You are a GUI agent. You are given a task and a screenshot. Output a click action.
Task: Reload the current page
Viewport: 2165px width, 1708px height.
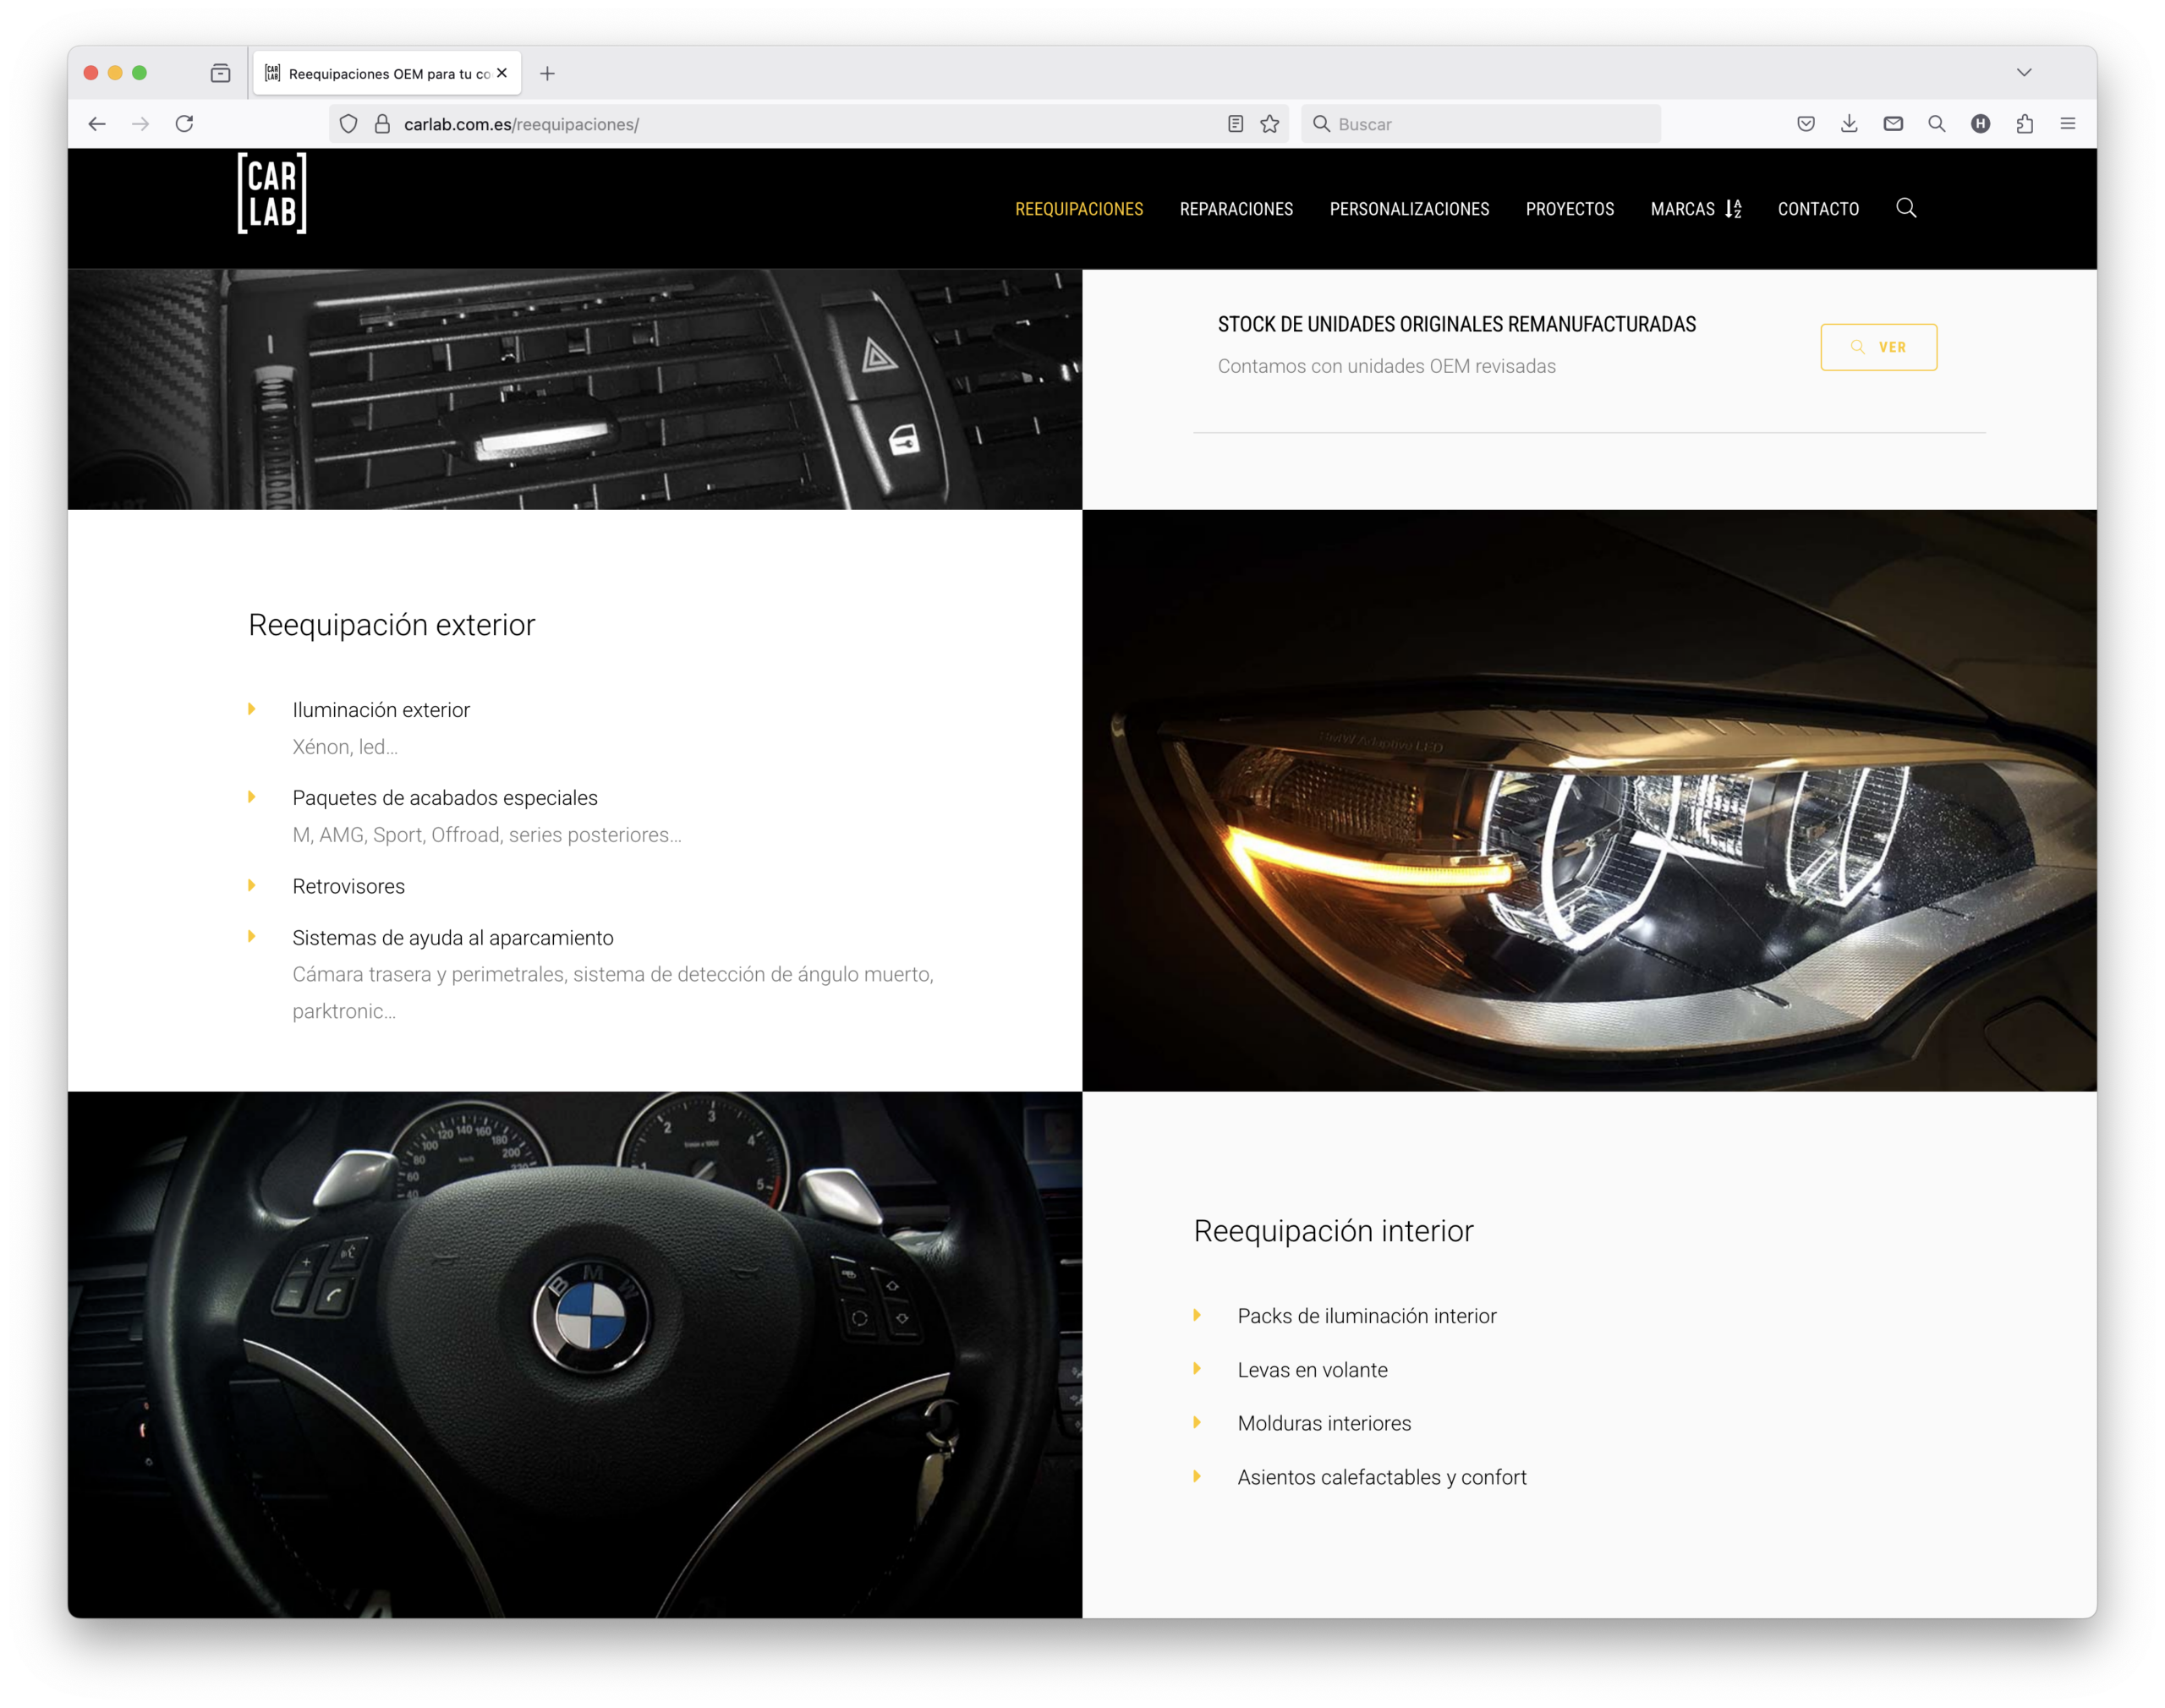[x=184, y=124]
